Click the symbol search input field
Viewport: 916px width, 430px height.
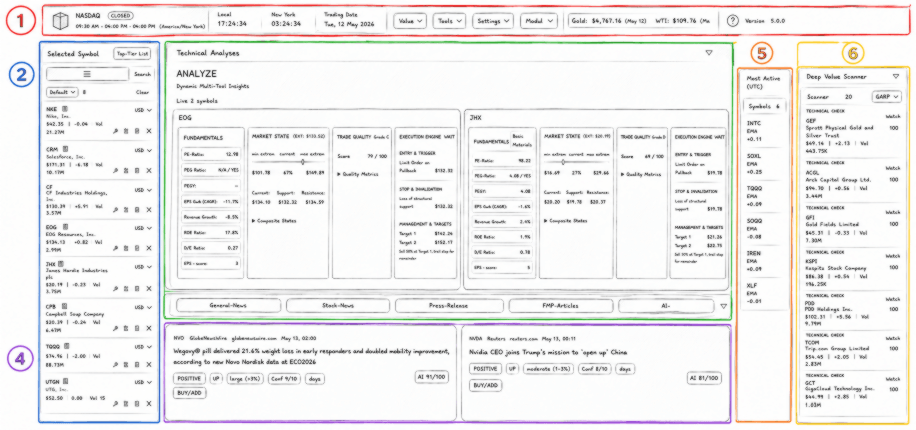(x=88, y=74)
